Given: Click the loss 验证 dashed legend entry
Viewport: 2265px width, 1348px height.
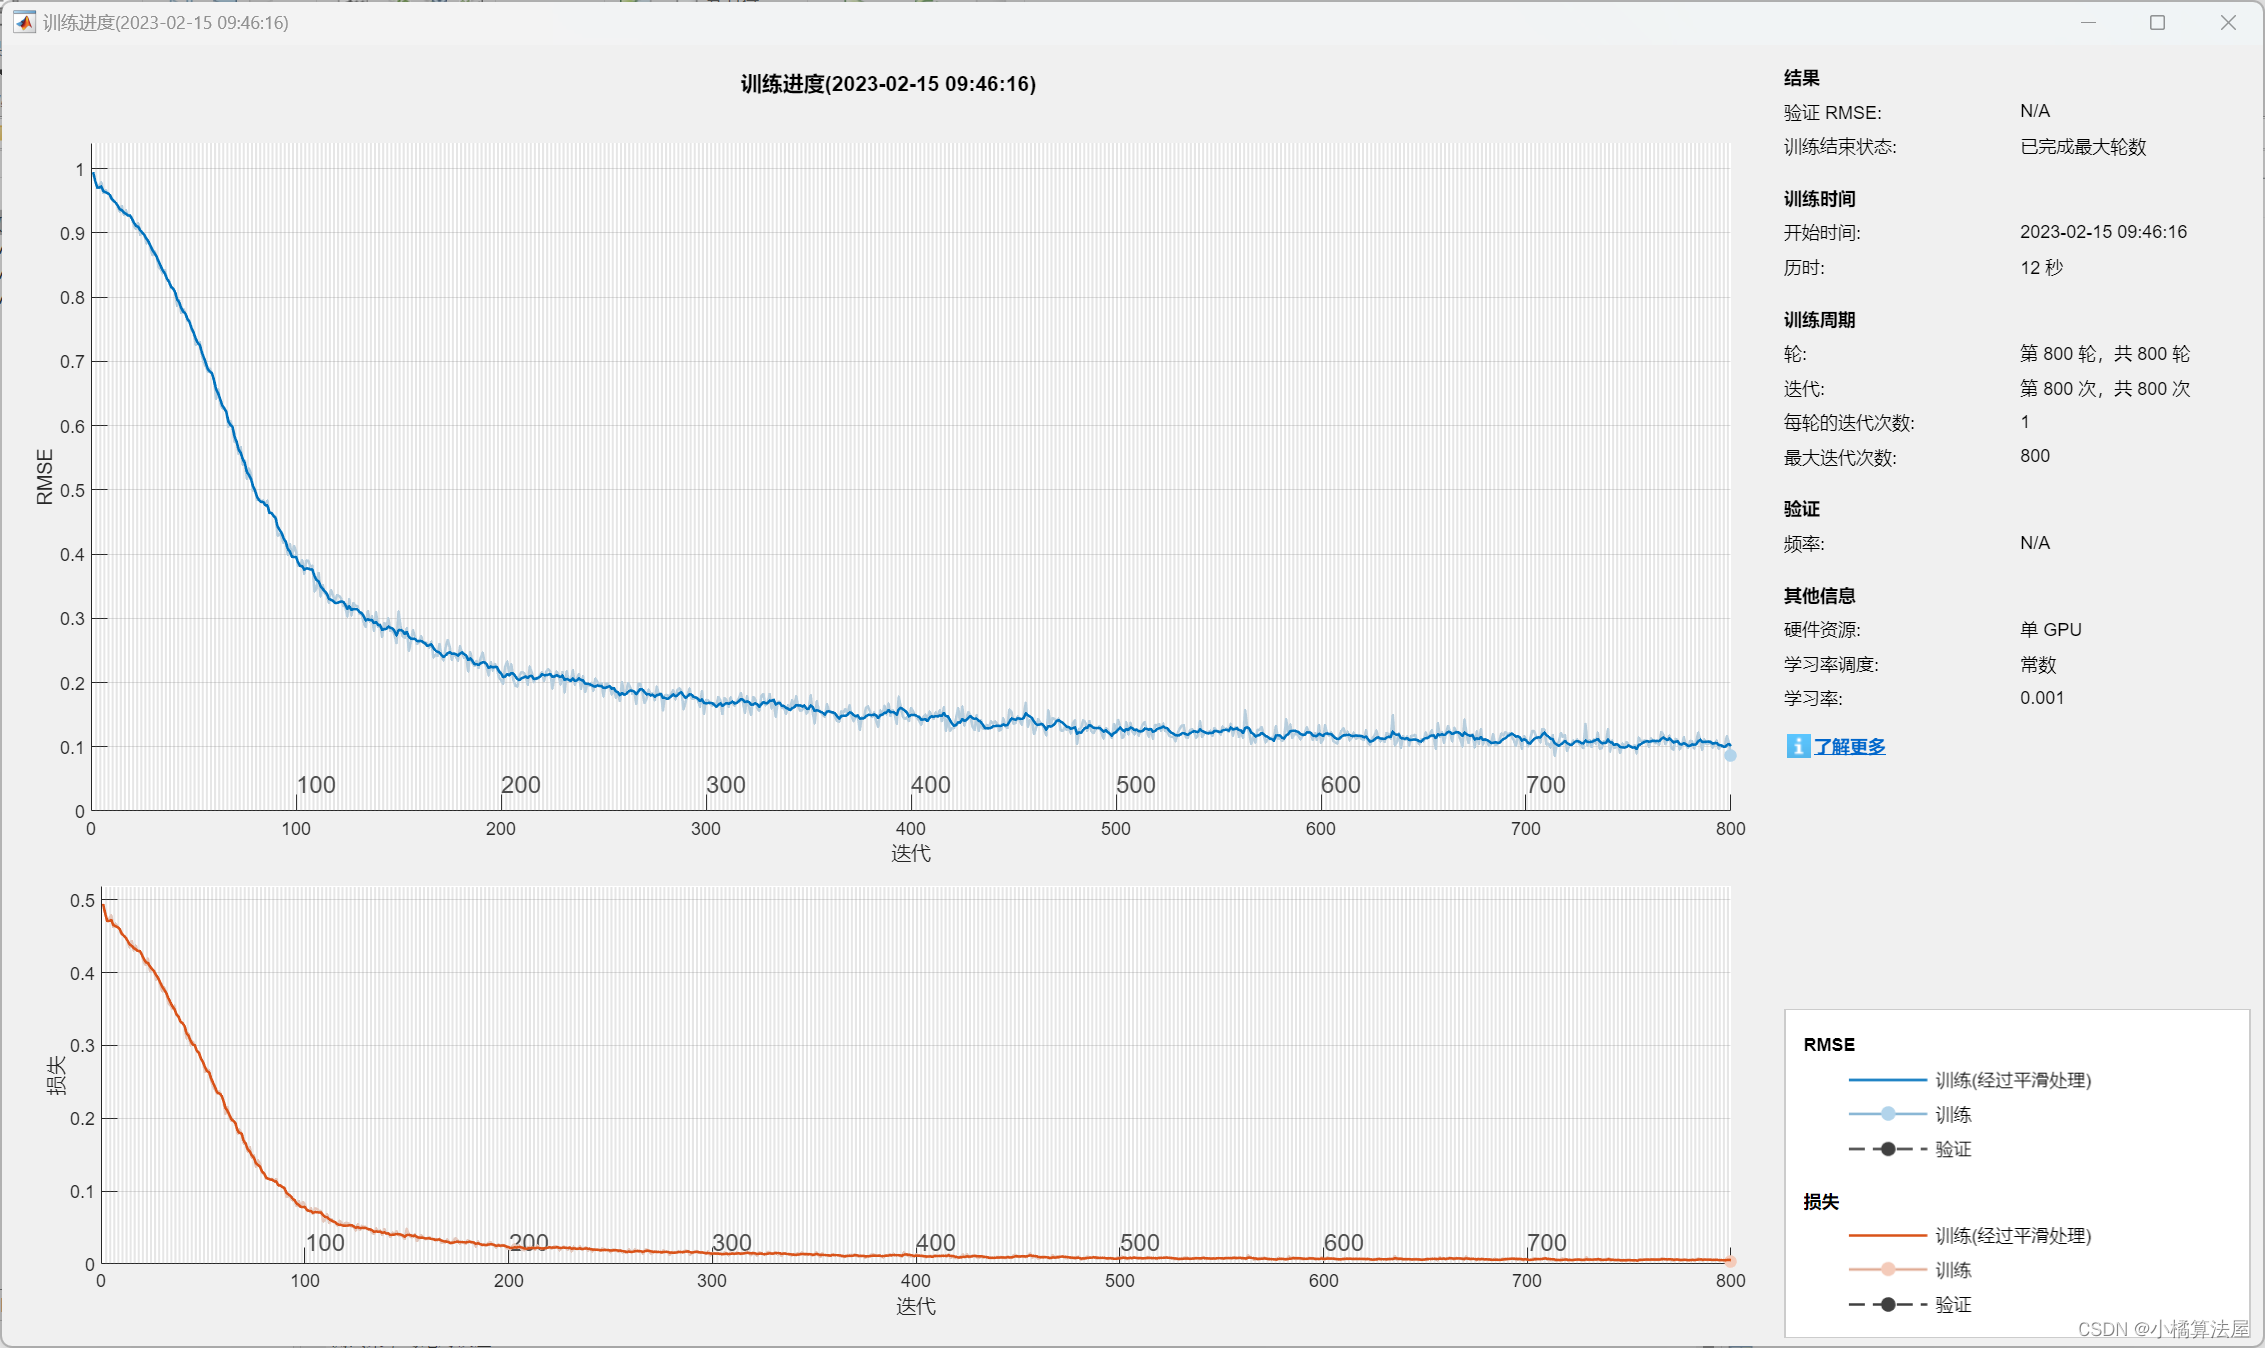Looking at the screenshot, I should click(1910, 1305).
